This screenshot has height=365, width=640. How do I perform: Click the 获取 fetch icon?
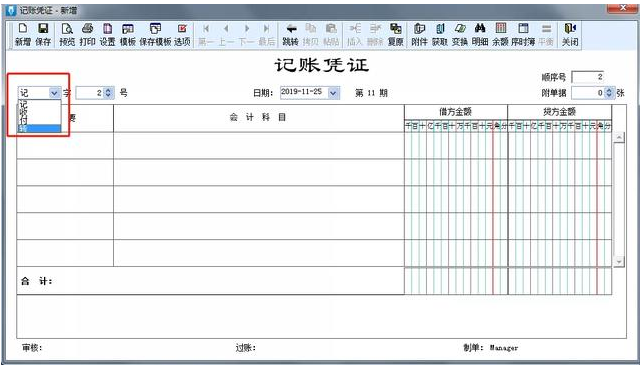(440, 34)
